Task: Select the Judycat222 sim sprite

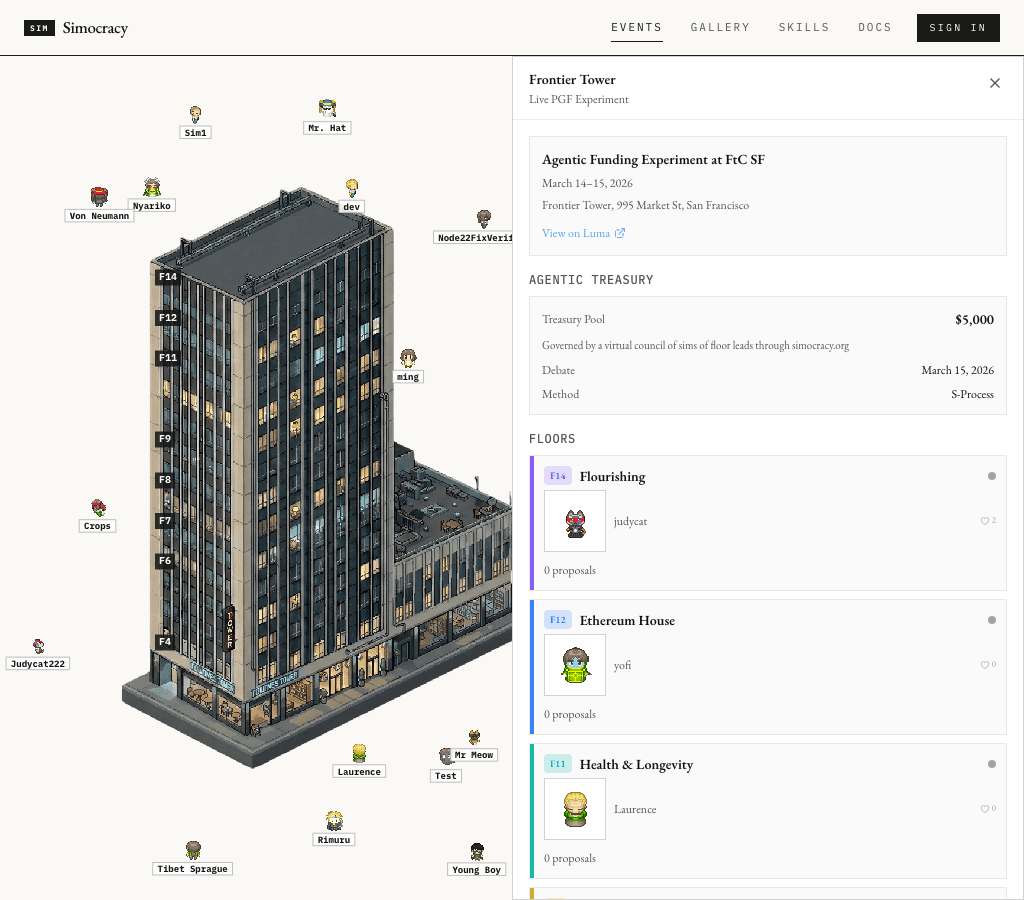Action: click(x=39, y=647)
